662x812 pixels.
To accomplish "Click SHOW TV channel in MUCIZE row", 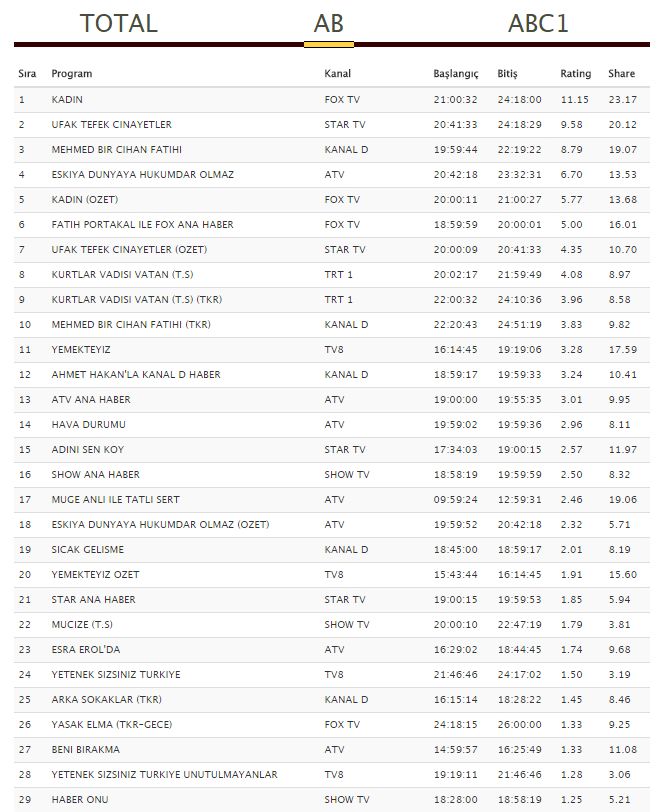I will 347,625.
